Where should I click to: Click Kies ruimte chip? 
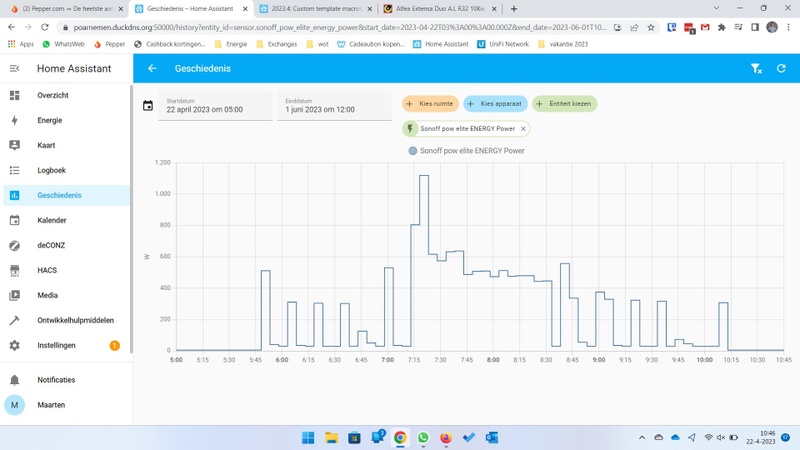(430, 104)
